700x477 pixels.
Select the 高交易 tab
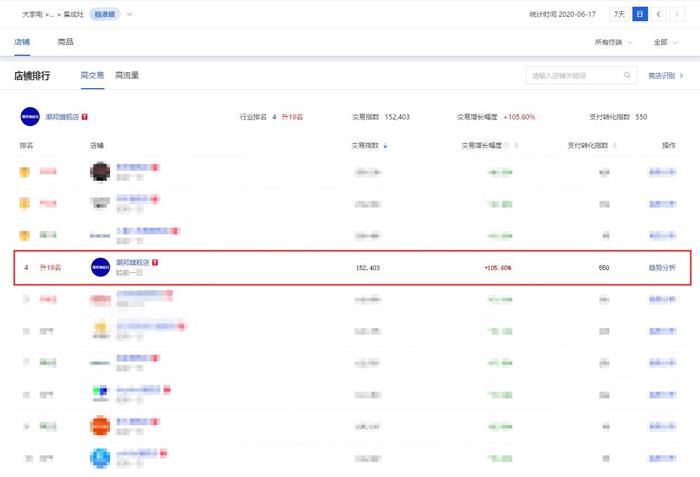coord(92,75)
